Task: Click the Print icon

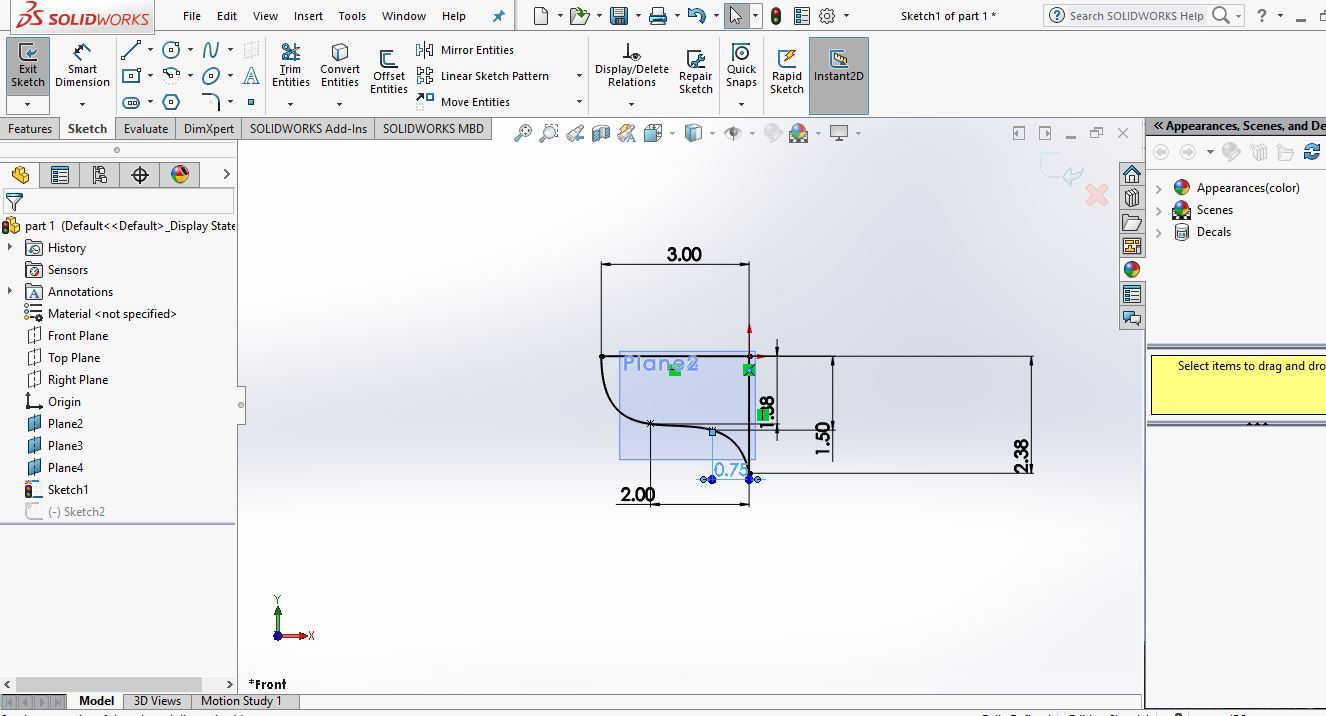Action: point(657,16)
